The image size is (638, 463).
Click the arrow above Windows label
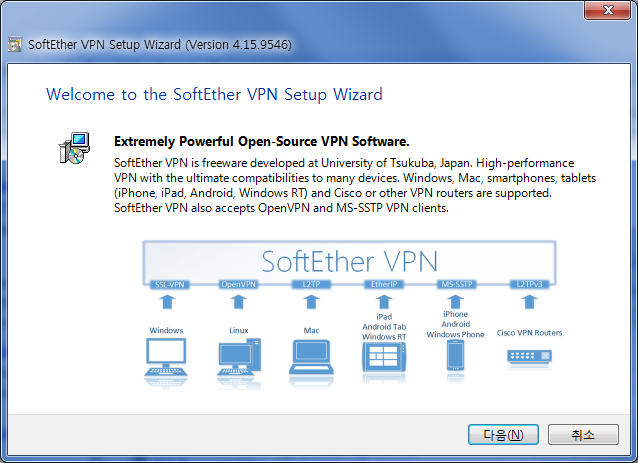point(167,302)
